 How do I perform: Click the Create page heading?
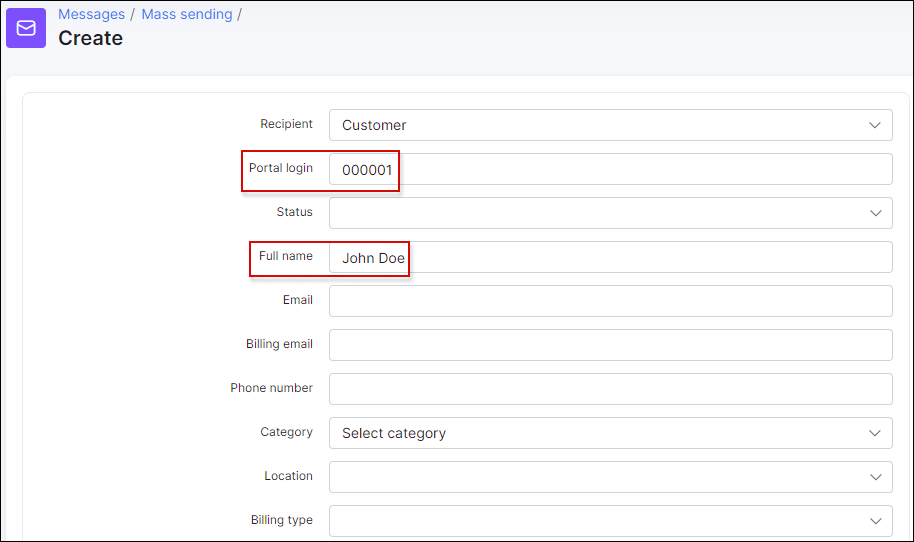90,38
